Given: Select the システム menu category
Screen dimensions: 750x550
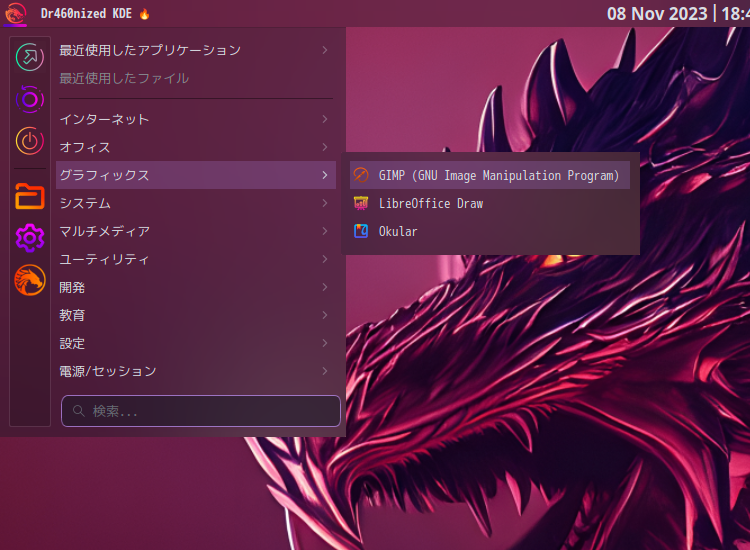Looking at the screenshot, I should (196, 203).
